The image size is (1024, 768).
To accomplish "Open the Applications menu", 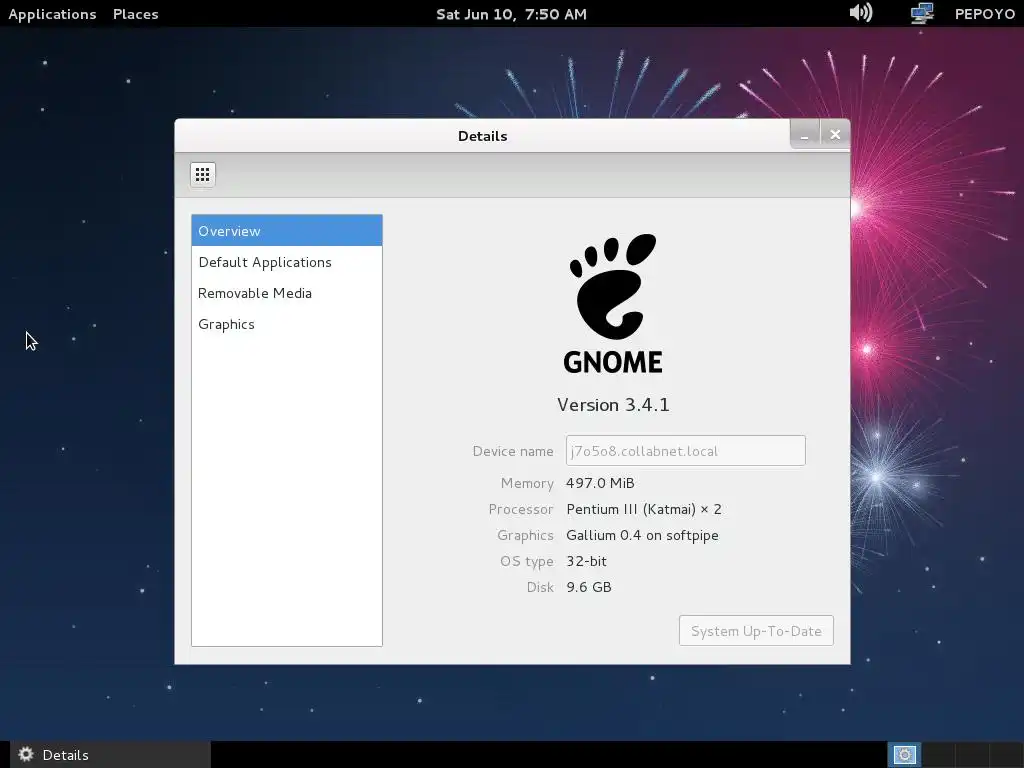I will (52, 14).
